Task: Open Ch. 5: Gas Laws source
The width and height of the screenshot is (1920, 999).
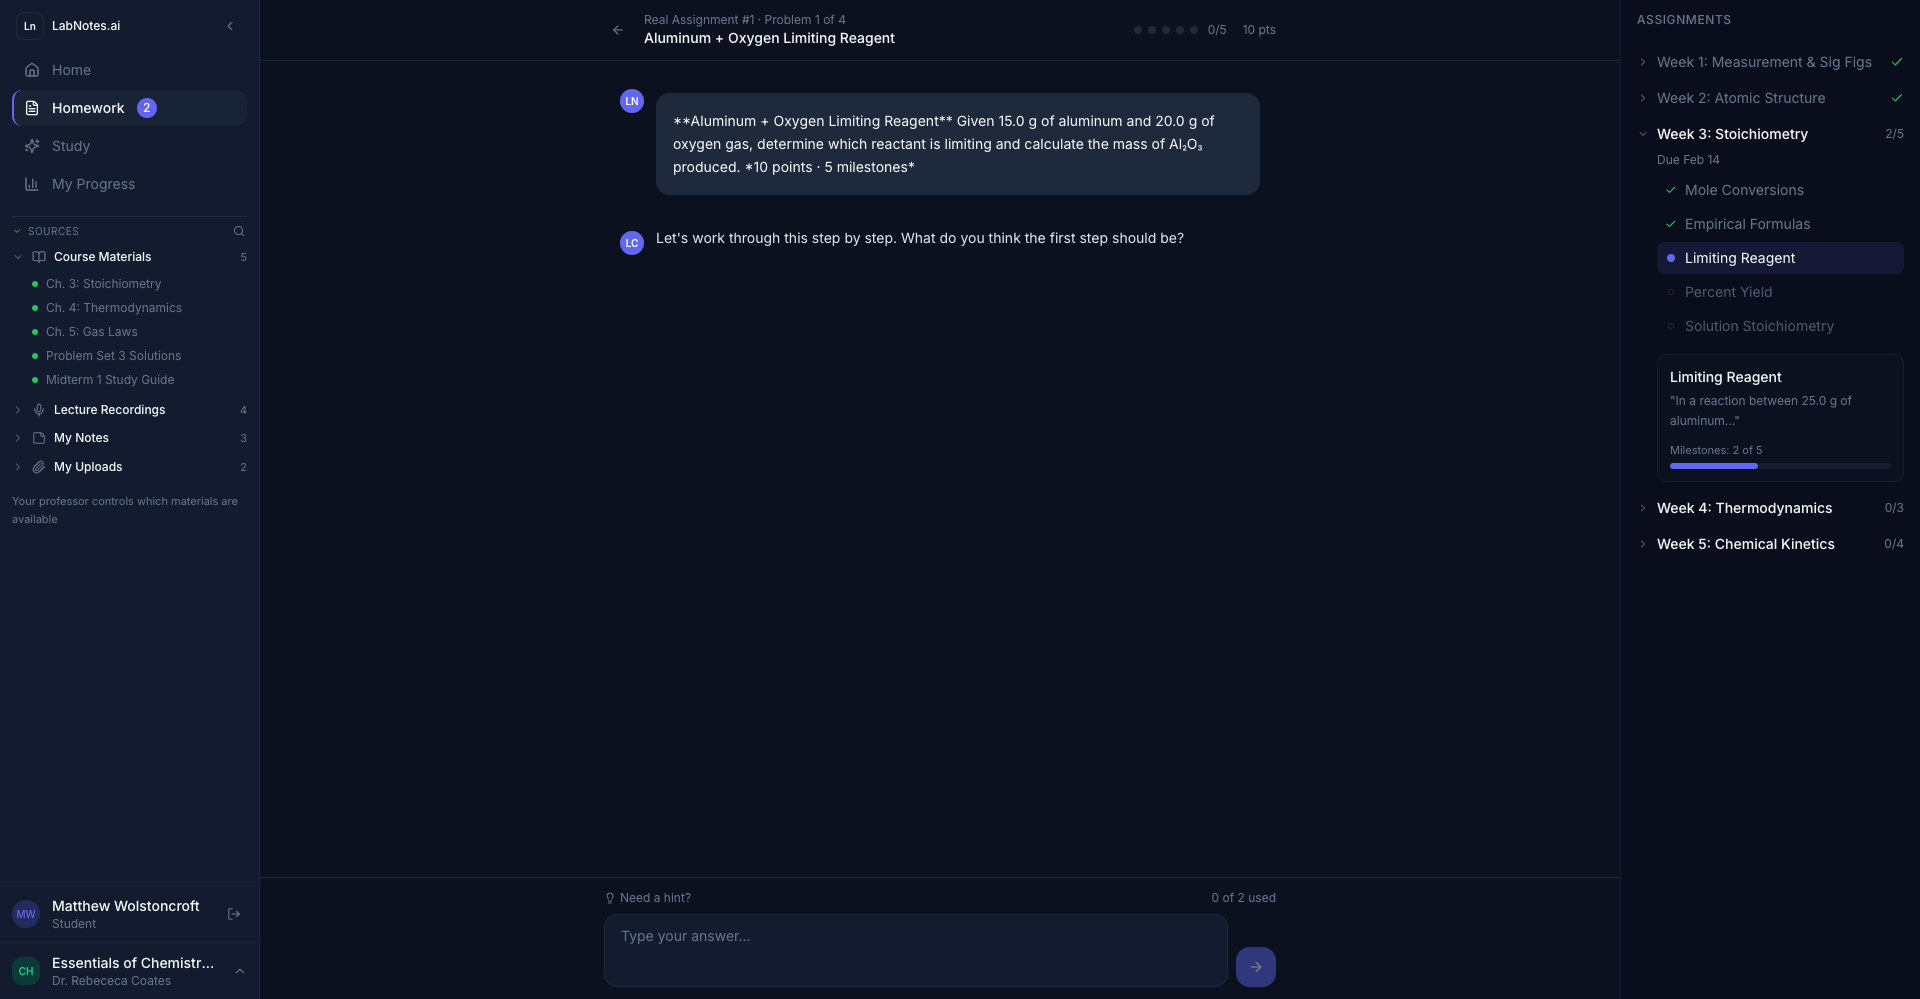Action: (91, 331)
